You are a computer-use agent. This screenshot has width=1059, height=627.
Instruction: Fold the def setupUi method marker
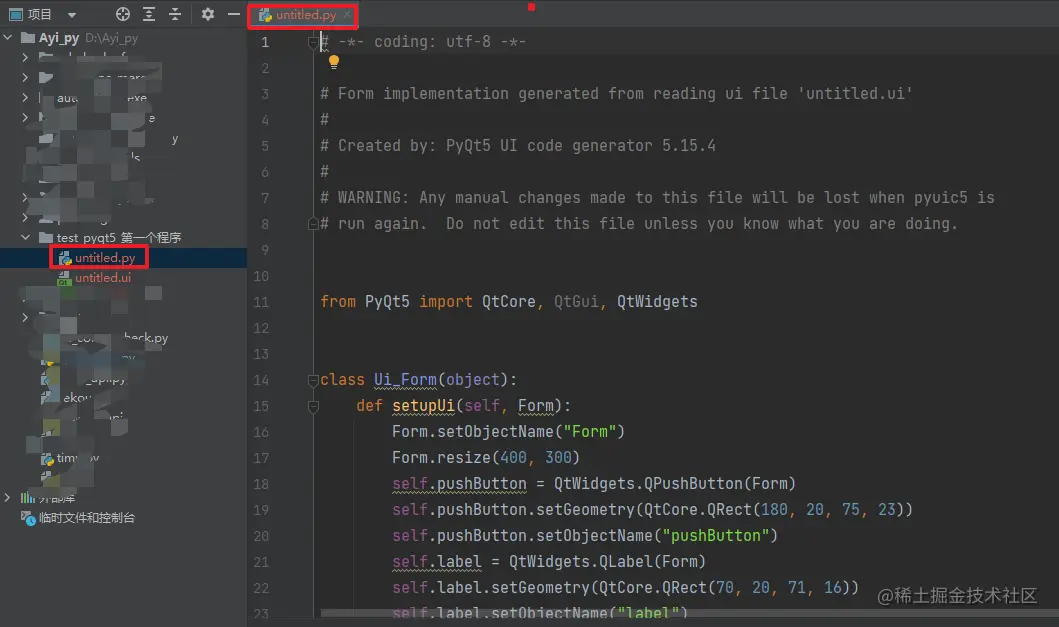point(313,406)
